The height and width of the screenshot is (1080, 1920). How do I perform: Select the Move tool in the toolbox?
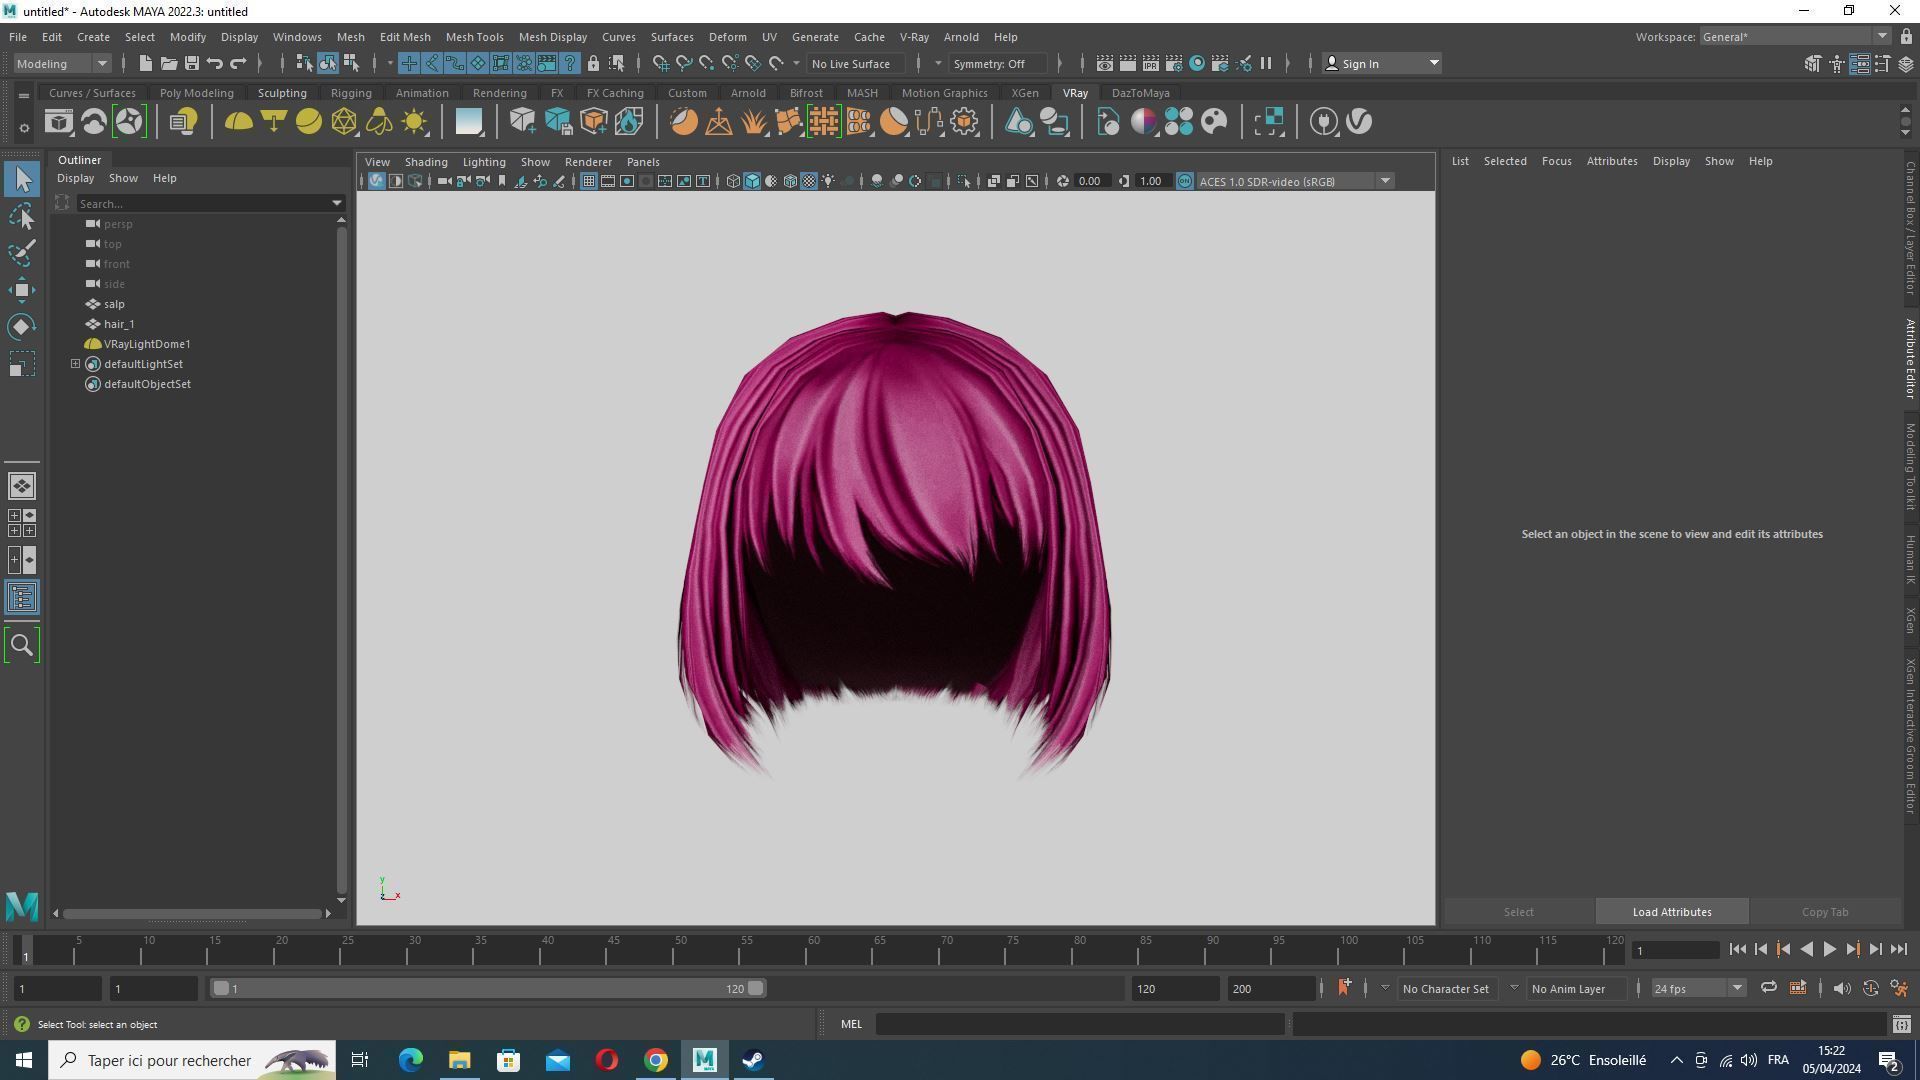click(22, 290)
